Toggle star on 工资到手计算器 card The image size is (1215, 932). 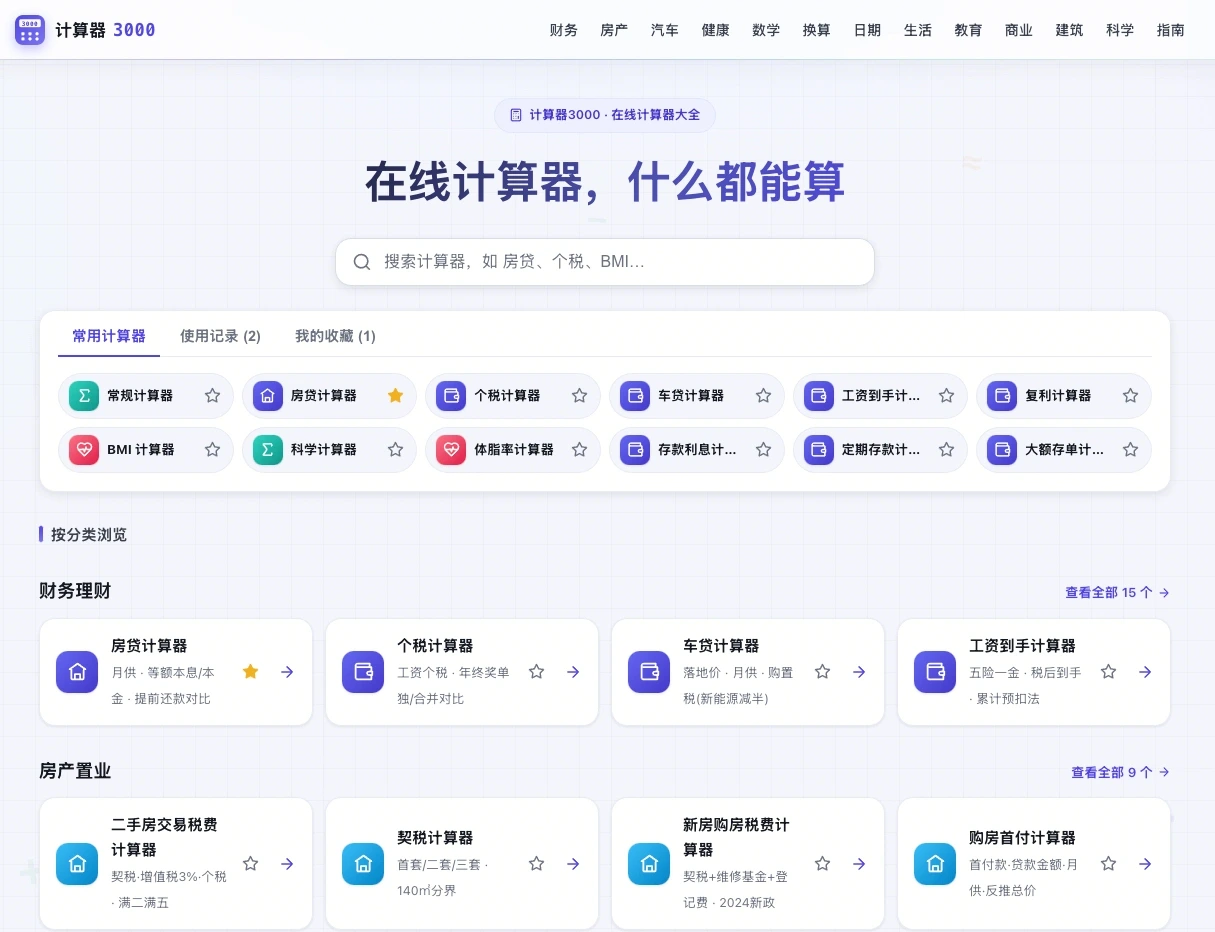coord(1109,672)
